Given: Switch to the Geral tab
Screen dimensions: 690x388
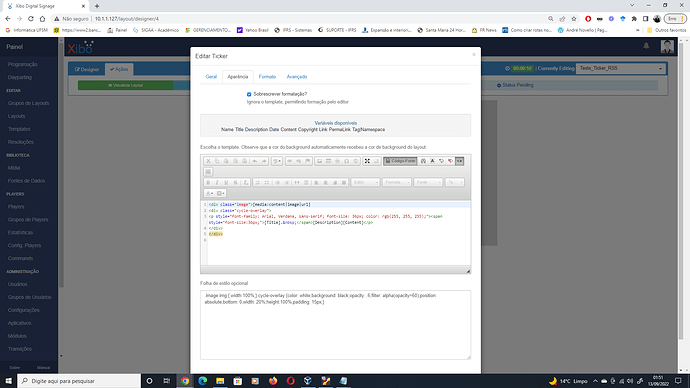Looking at the screenshot, I should tap(211, 77).
